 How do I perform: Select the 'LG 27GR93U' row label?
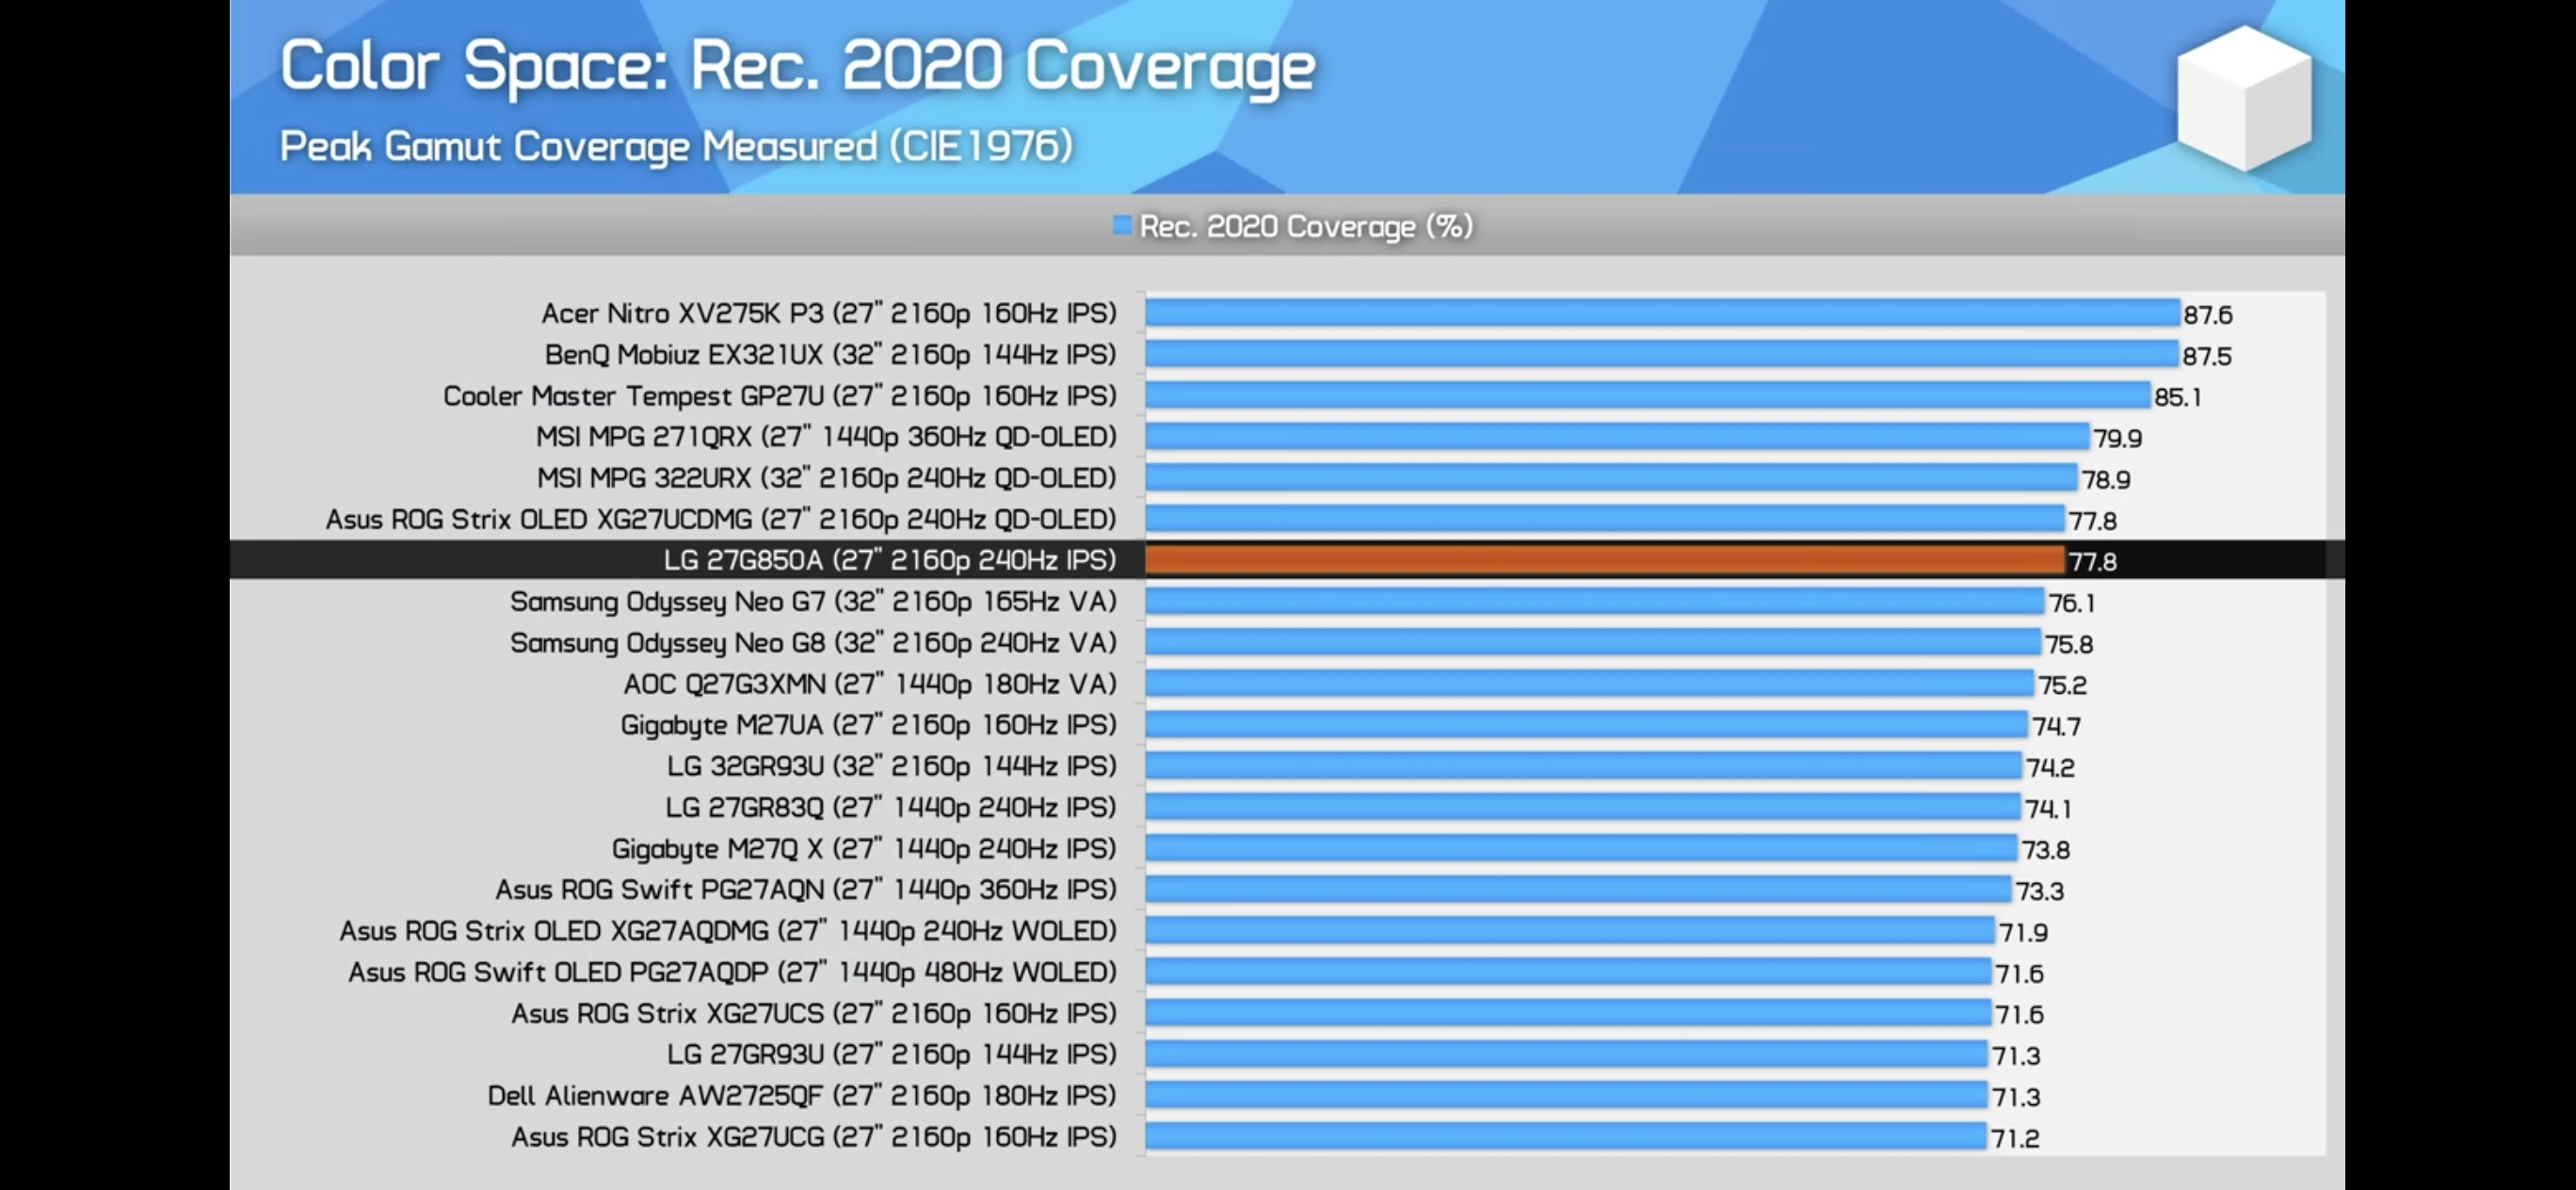891,1054
